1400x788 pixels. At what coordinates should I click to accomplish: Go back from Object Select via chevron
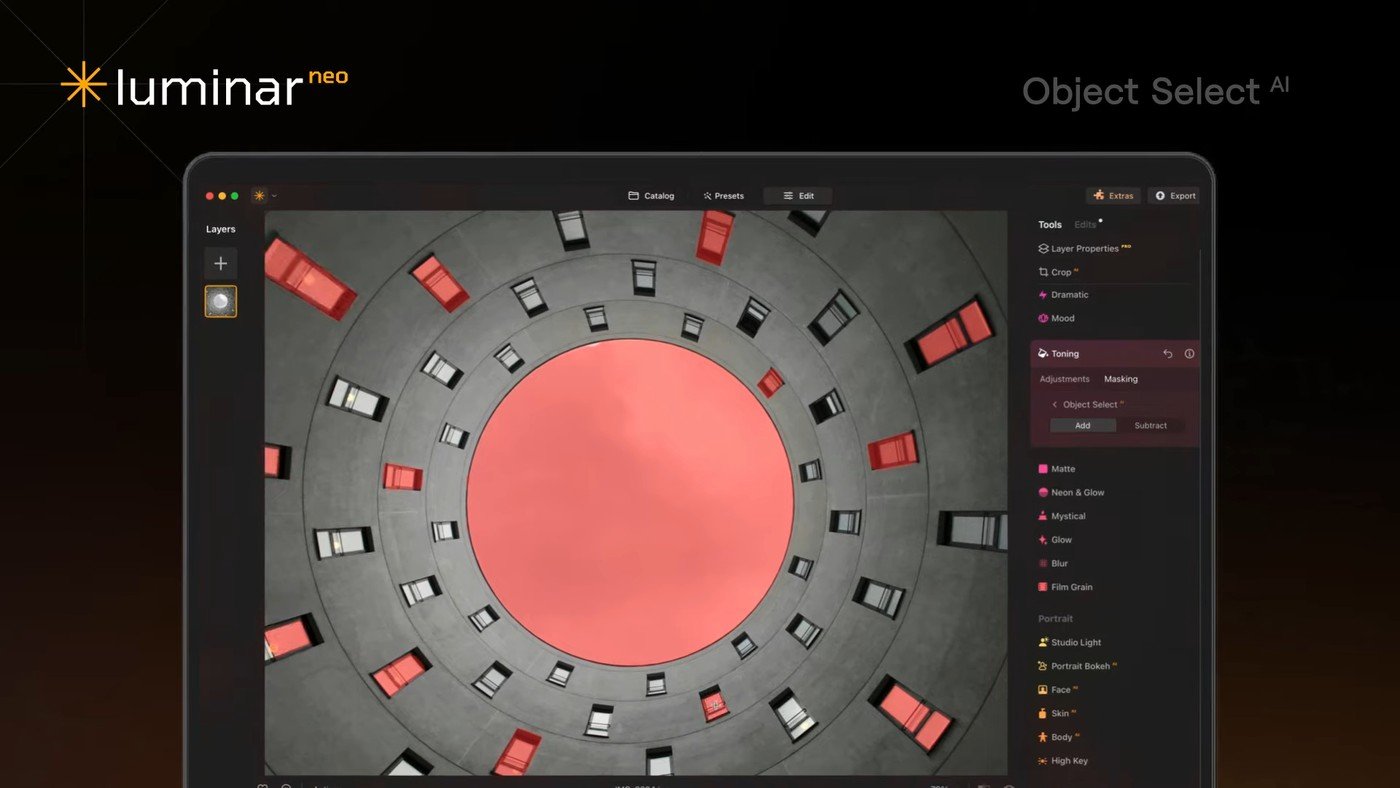coord(1055,405)
